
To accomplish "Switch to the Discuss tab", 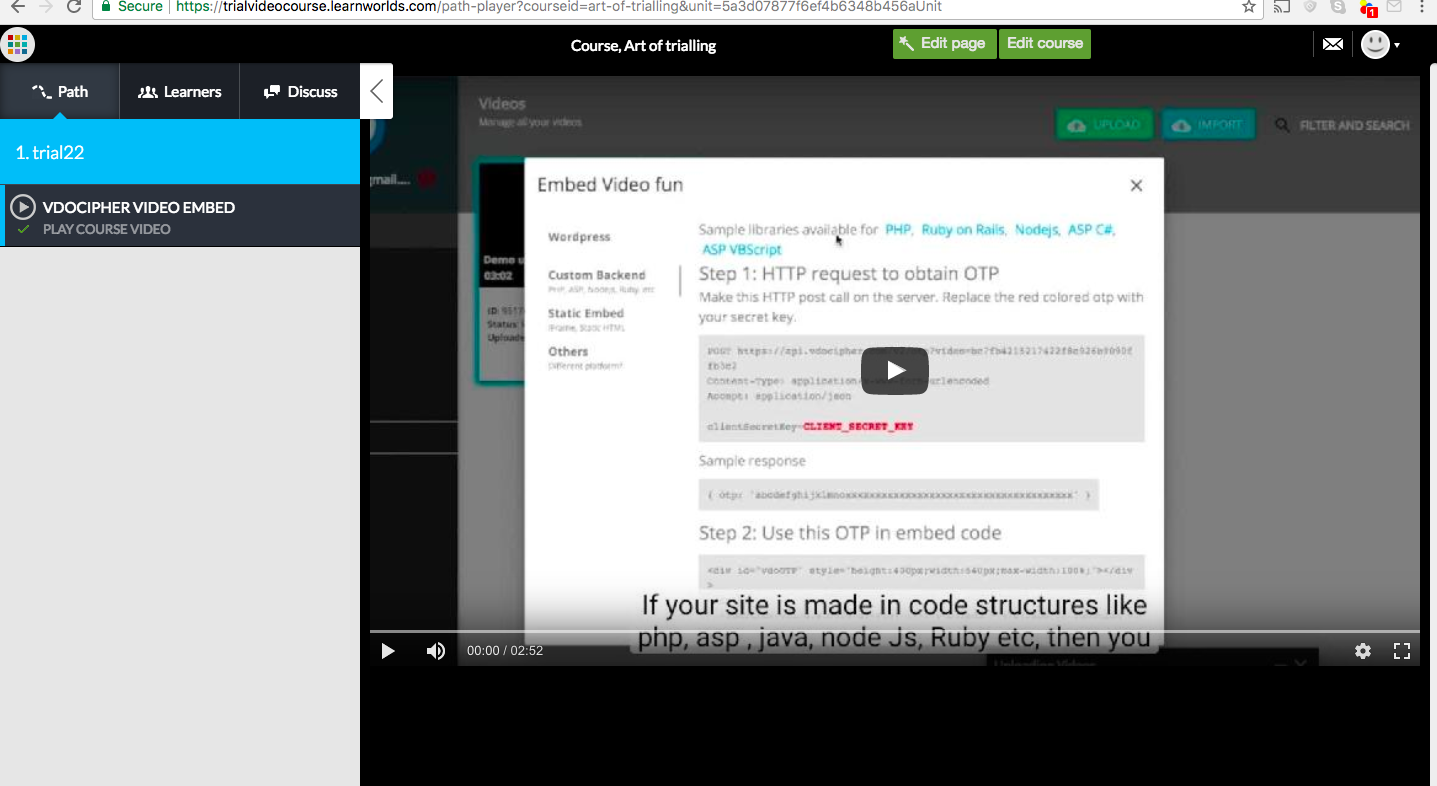I will click(x=300, y=91).
